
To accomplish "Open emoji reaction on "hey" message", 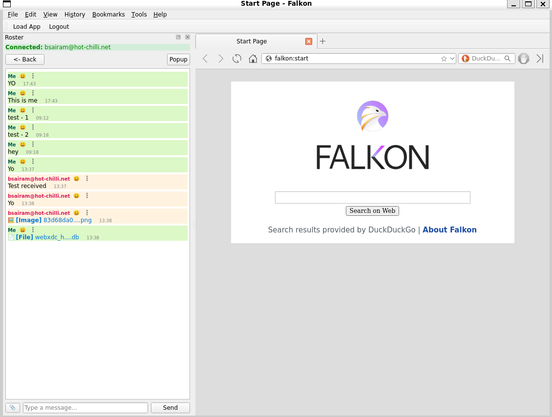I will point(23,145).
